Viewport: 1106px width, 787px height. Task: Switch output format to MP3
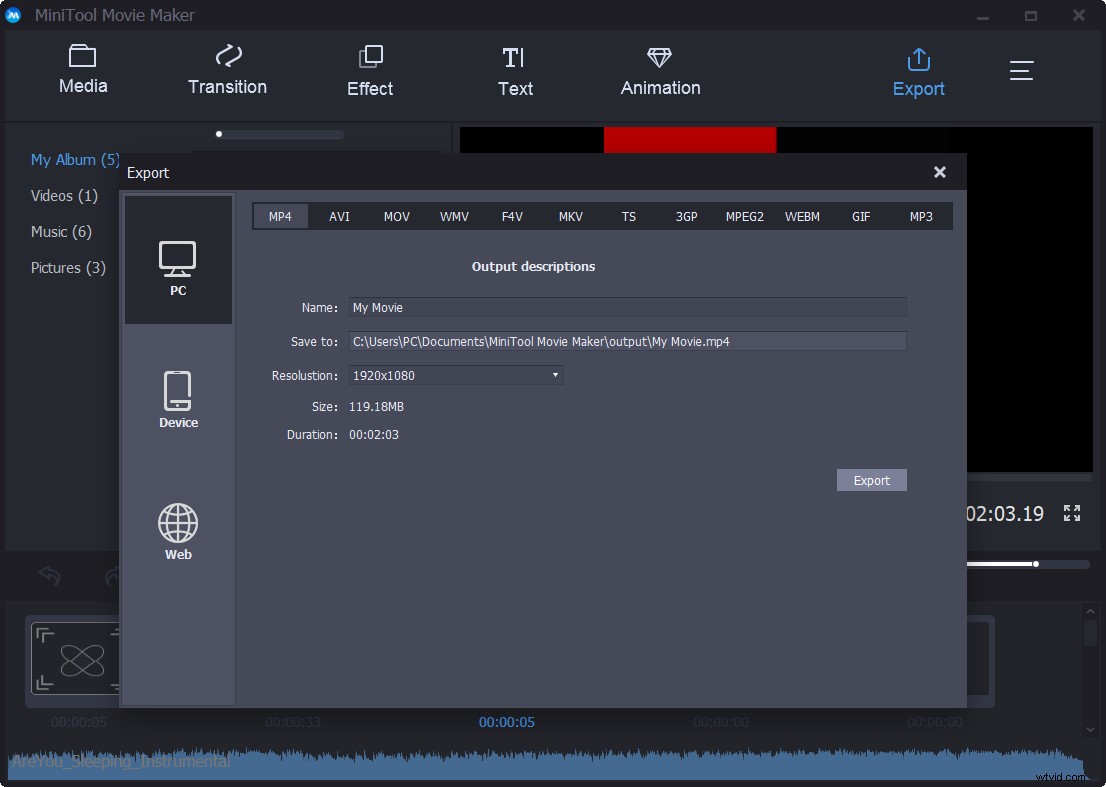[920, 216]
